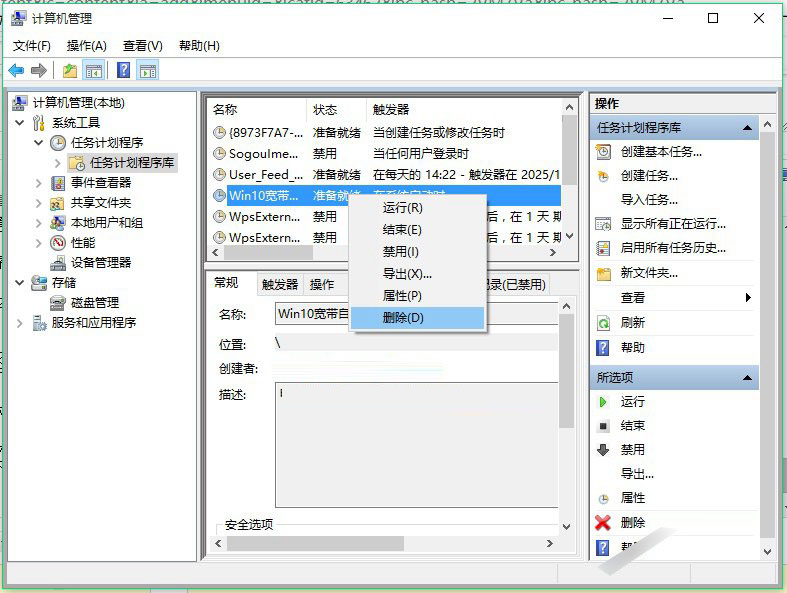
Task: Toggle Show/Hide Action Pane toolbar icon
Action: point(148,70)
